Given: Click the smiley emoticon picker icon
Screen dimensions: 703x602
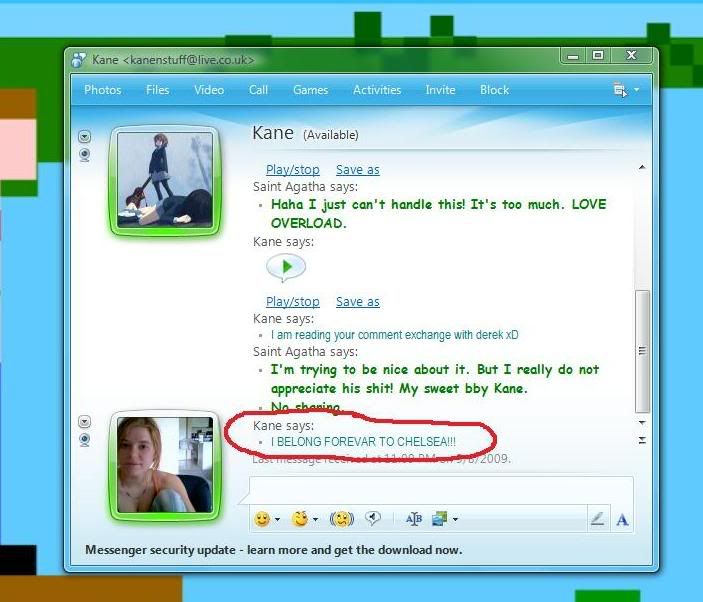Looking at the screenshot, I should click(x=262, y=519).
